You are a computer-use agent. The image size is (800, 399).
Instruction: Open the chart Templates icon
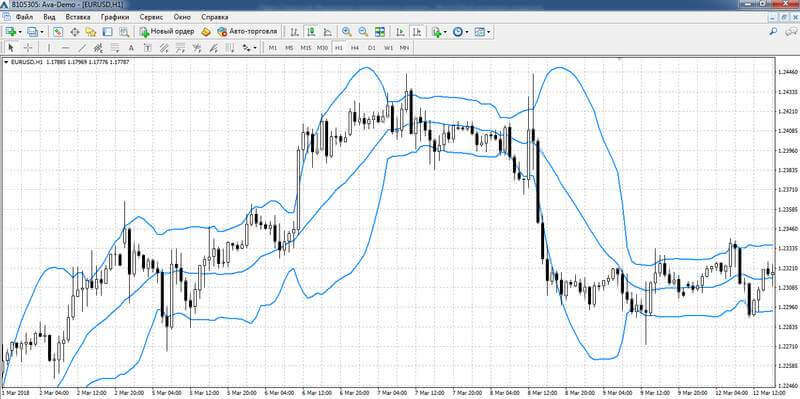479,32
